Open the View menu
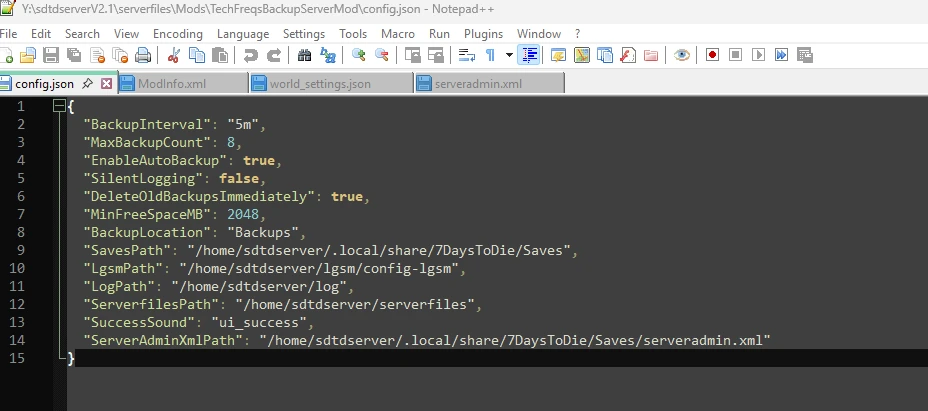The height and width of the screenshot is (411, 928). pos(126,34)
